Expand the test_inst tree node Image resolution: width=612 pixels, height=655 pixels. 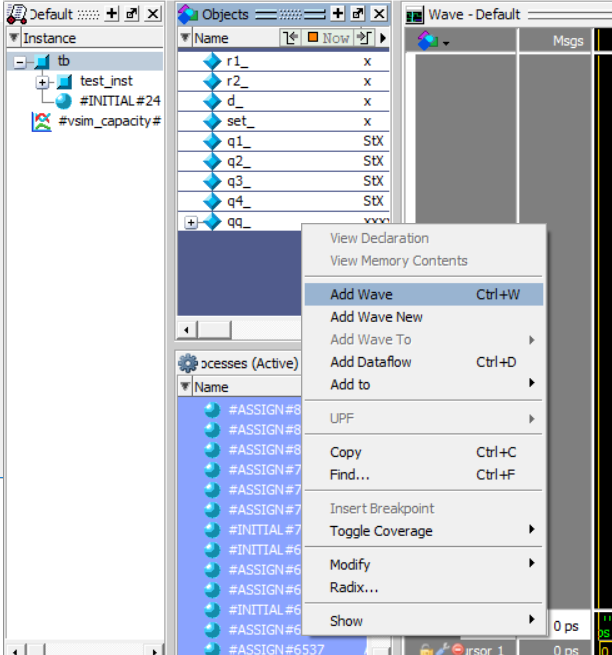[42, 82]
